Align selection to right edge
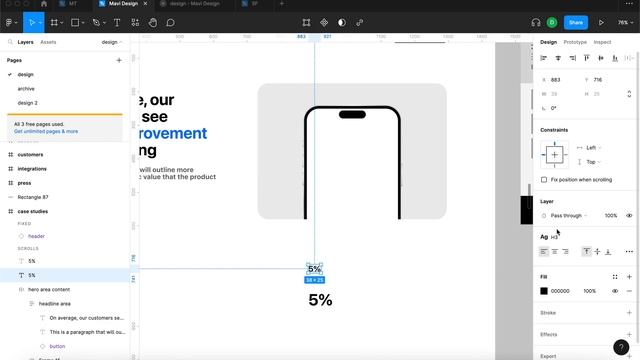 (572, 58)
